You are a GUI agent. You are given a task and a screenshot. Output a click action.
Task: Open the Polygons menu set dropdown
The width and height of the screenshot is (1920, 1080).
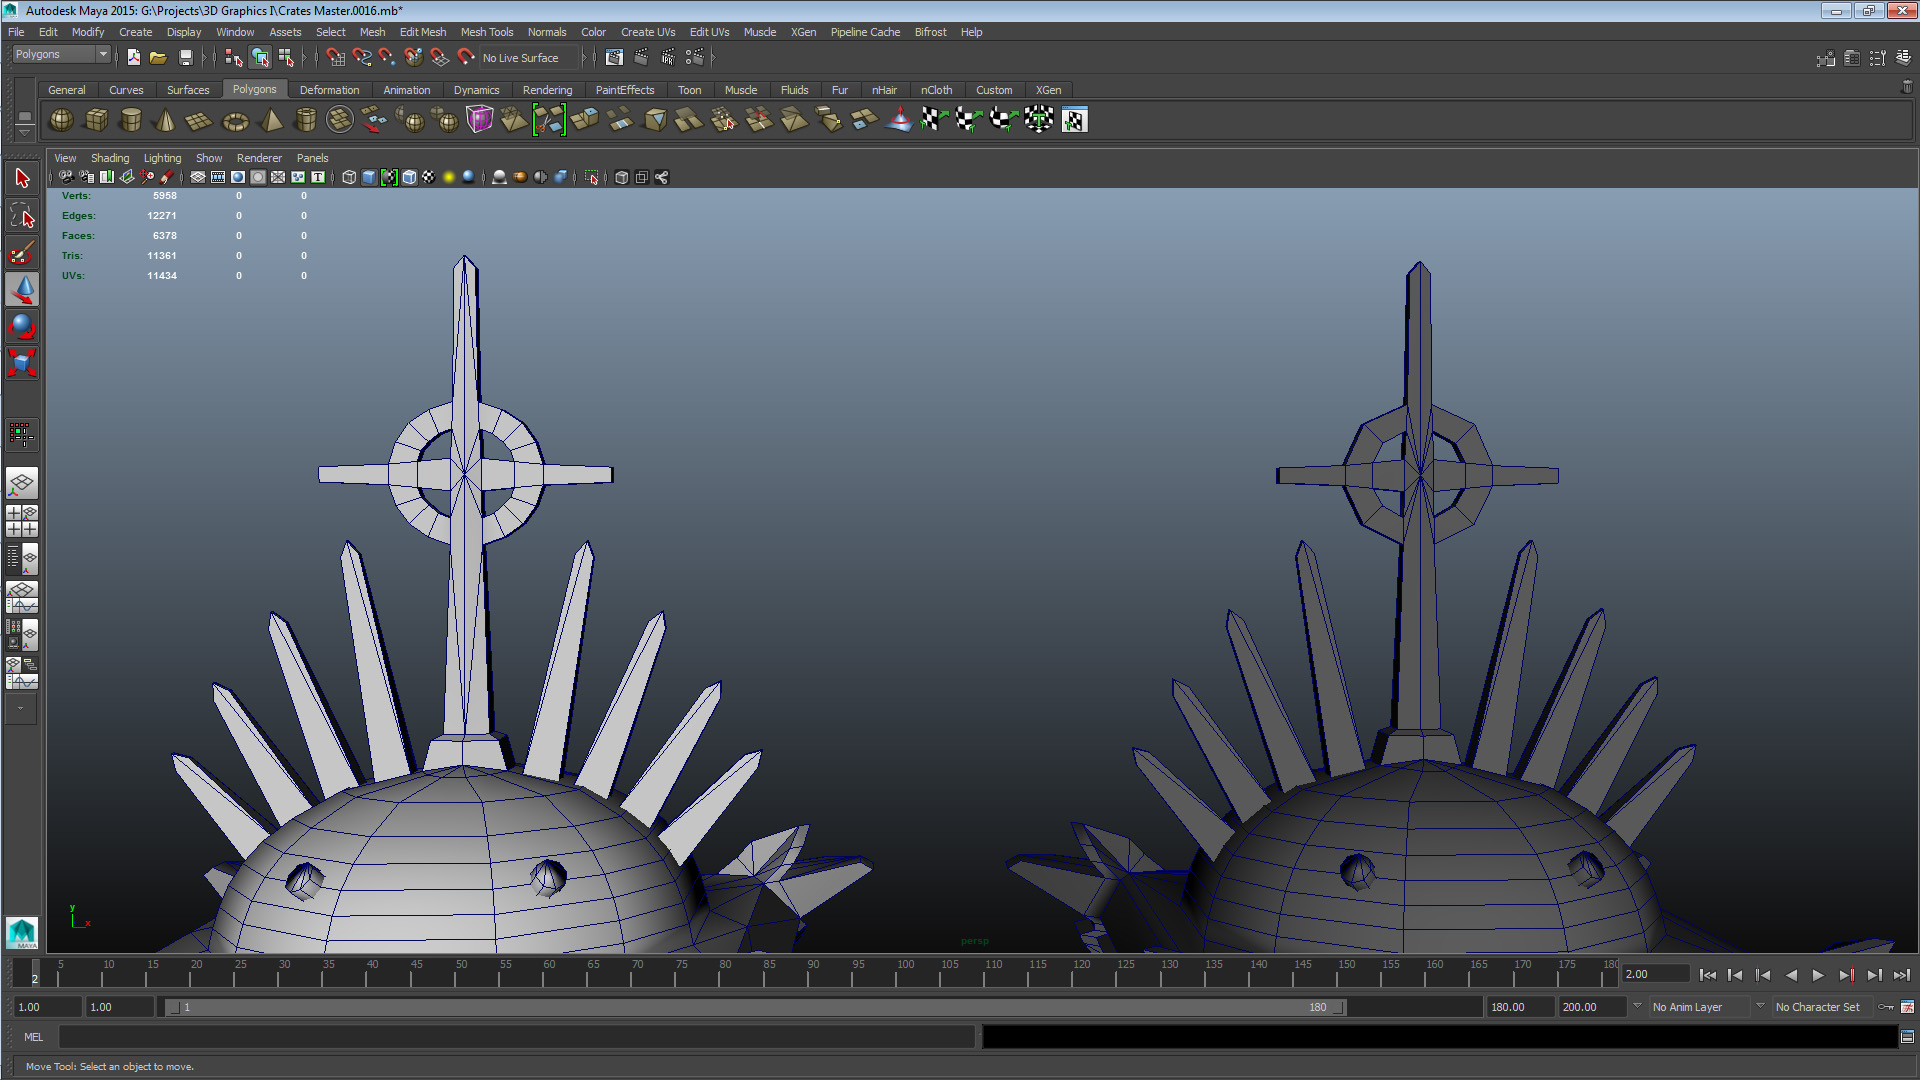coord(61,55)
